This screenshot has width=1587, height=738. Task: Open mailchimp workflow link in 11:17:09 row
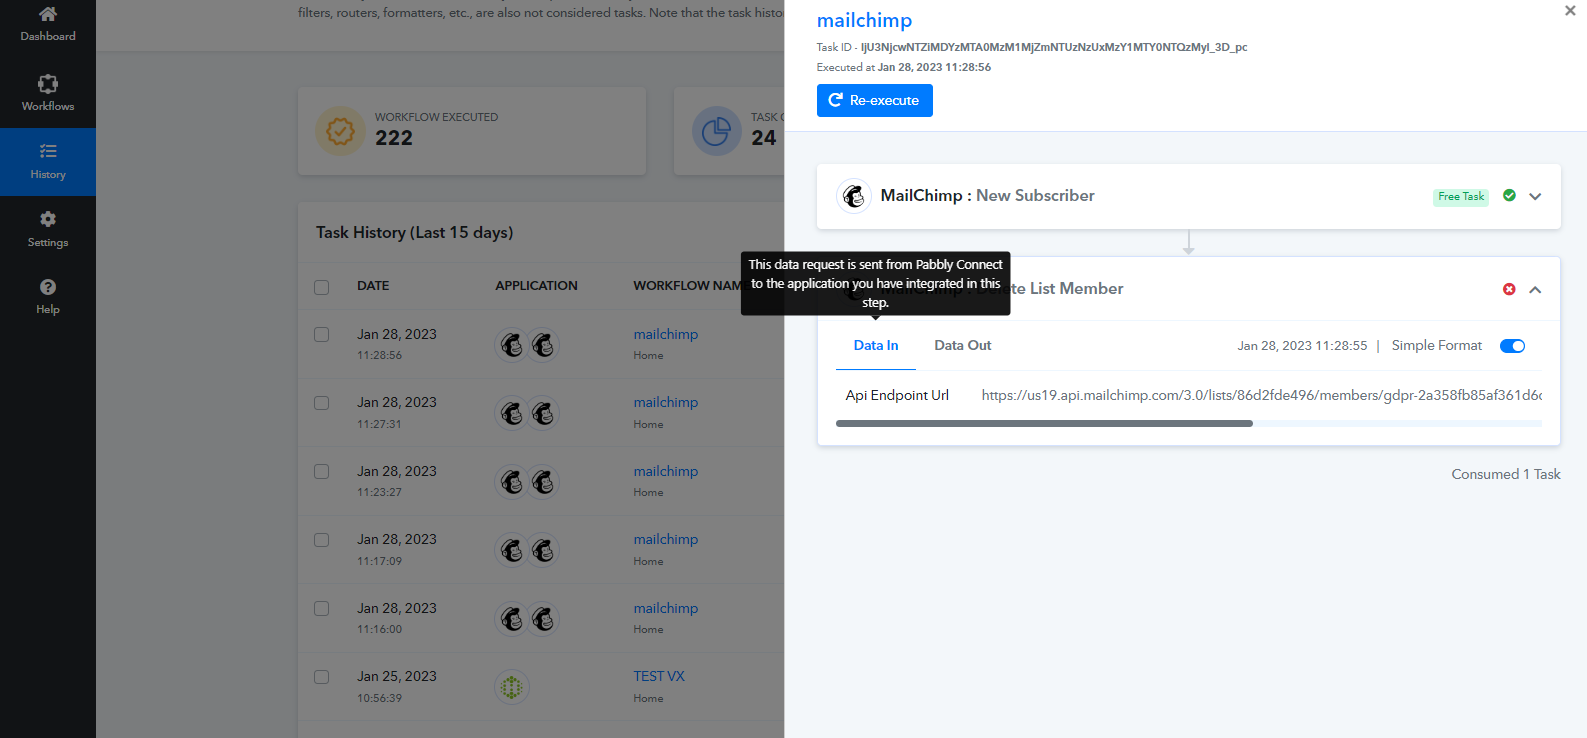[x=666, y=539]
